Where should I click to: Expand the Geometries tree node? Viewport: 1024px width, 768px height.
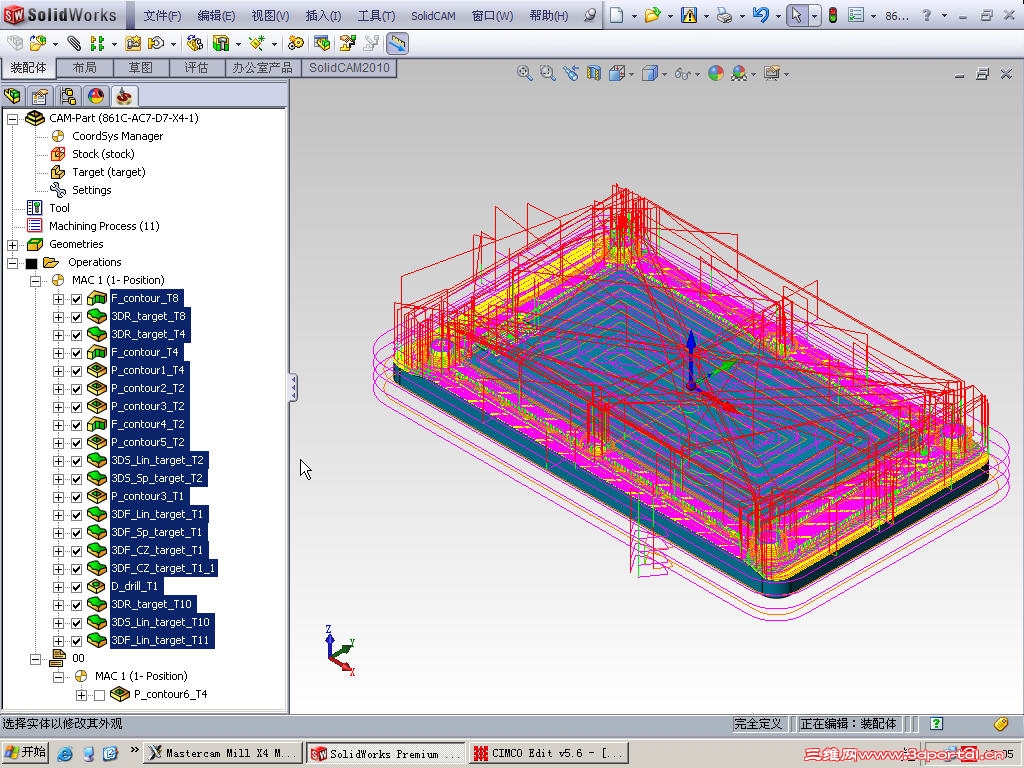[x=12, y=245]
